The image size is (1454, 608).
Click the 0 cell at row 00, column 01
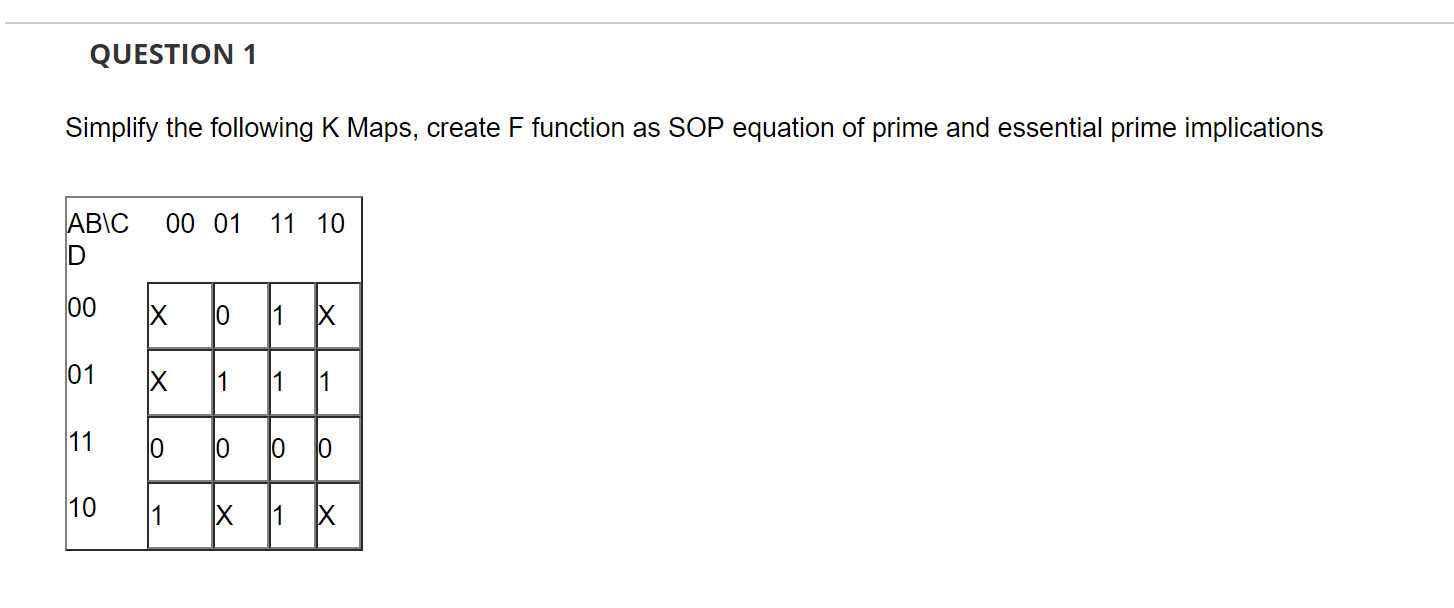click(x=241, y=316)
